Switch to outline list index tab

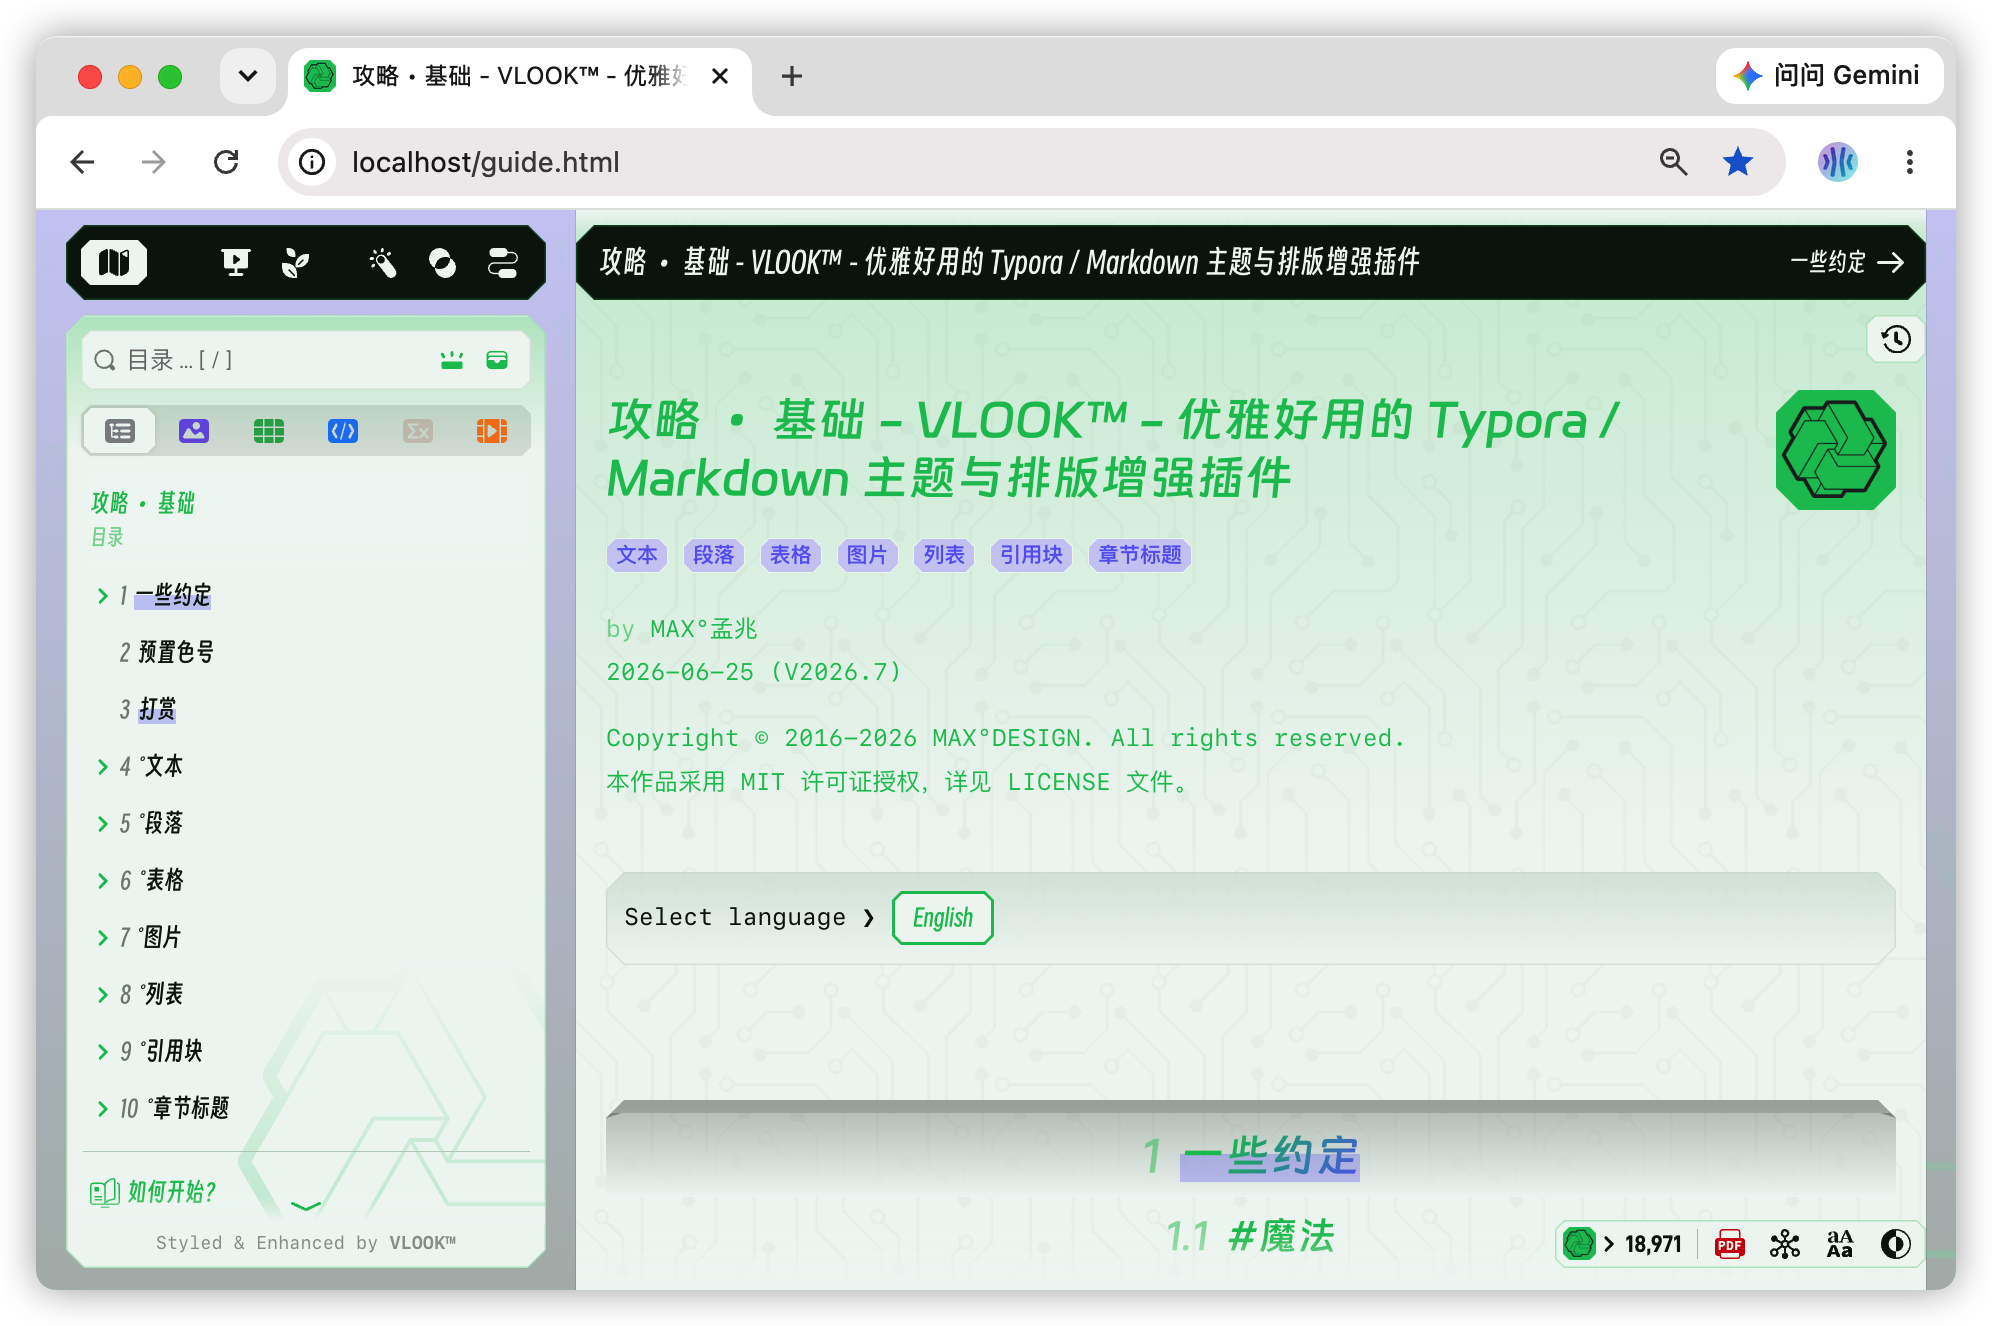(x=120, y=431)
